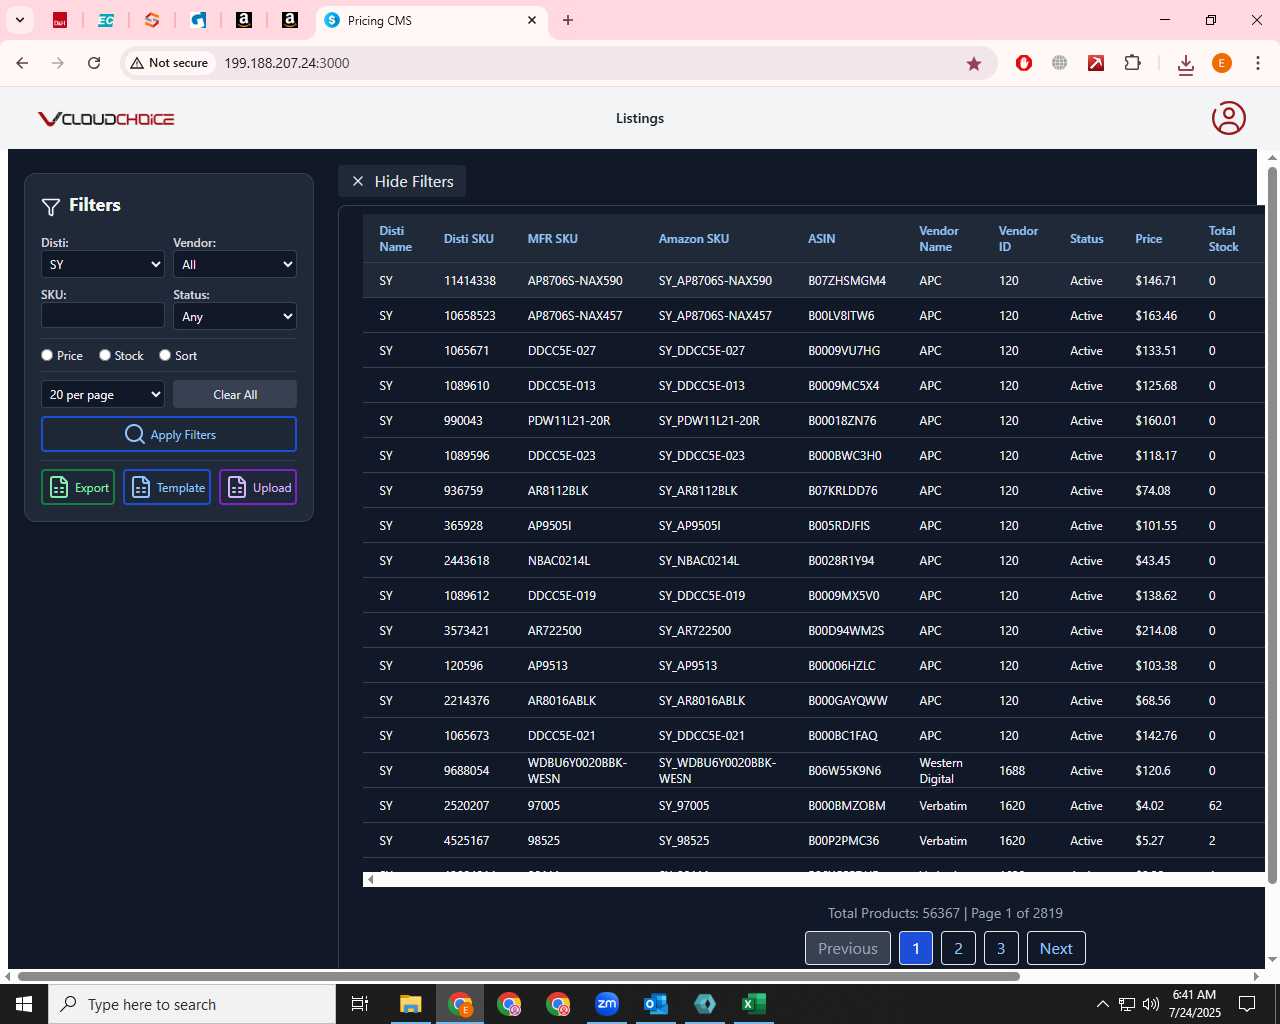Open the notifications center icon
1280x1024 pixels.
tap(1247, 1004)
